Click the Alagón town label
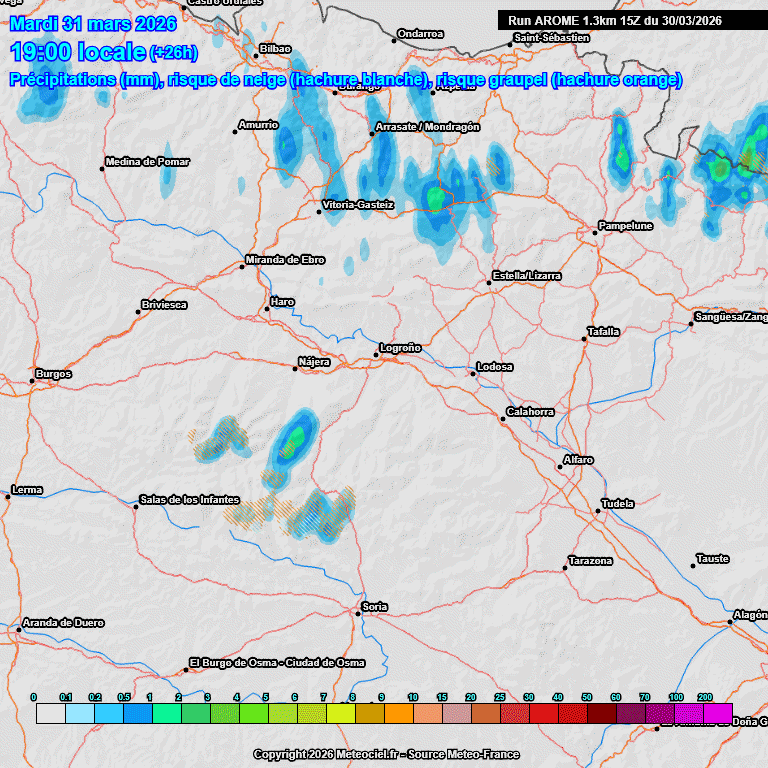The height and width of the screenshot is (768, 768). click(750, 615)
